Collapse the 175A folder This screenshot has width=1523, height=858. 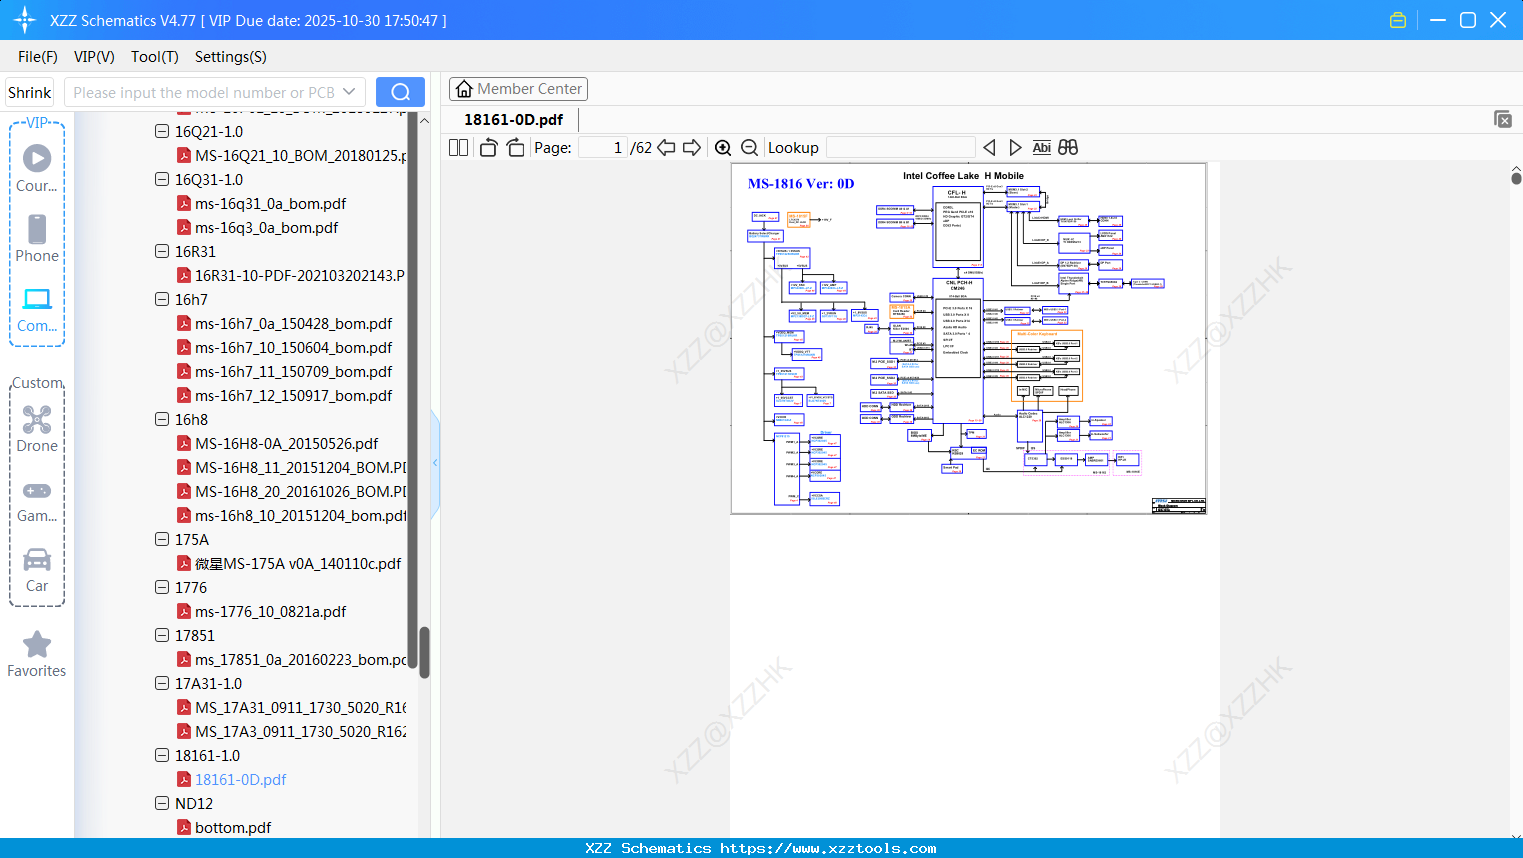162,539
